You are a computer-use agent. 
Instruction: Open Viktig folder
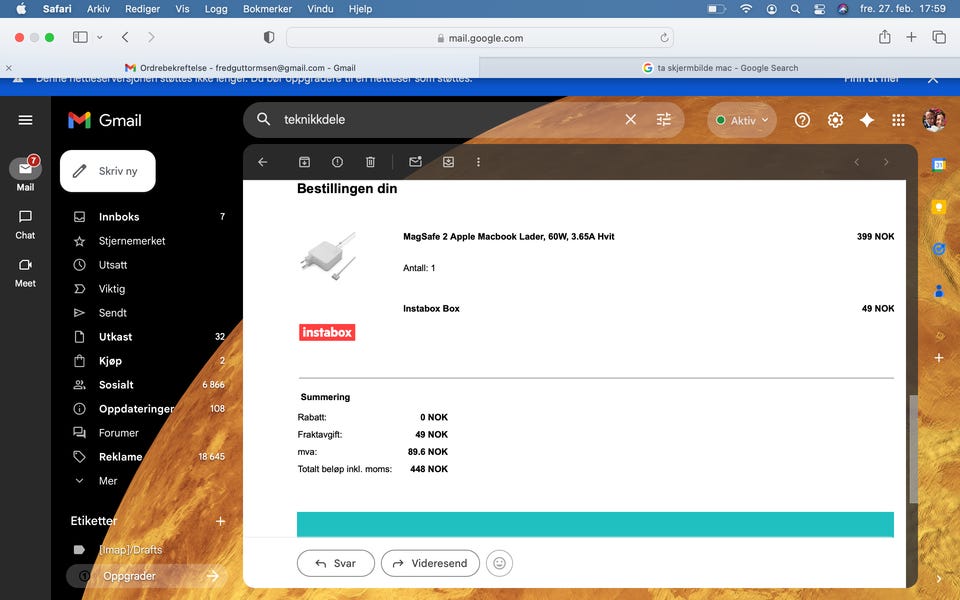pyautogui.click(x=149, y=288)
